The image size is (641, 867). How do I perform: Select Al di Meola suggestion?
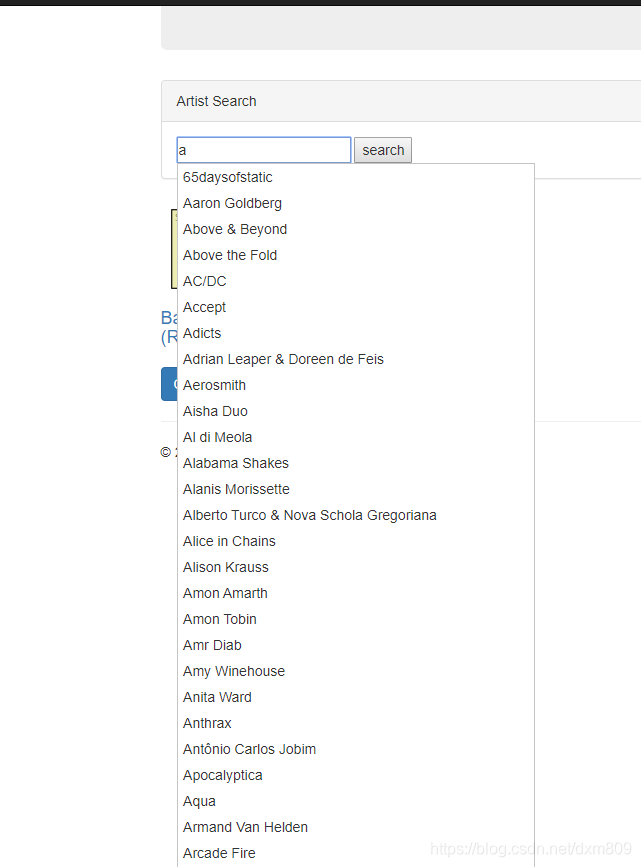point(356,437)
